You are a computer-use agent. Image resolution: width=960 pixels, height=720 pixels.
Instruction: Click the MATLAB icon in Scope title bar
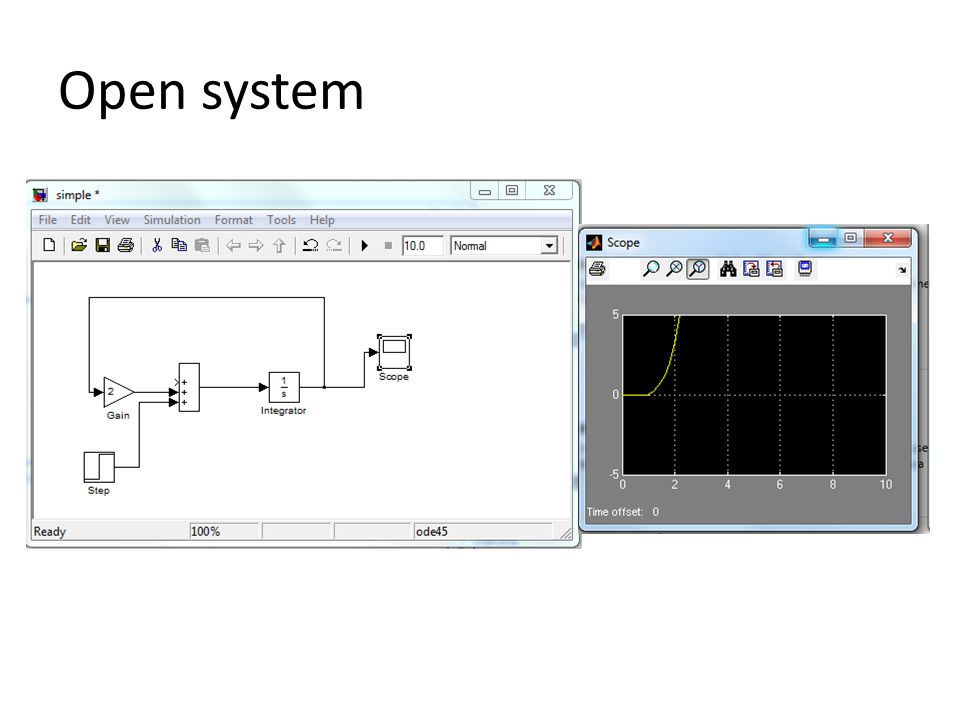point(594,242)
